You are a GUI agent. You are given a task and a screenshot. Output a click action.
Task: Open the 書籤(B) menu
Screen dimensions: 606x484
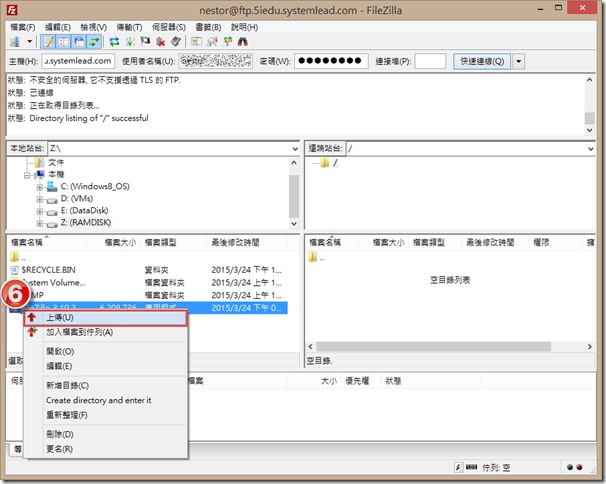coord(208,27)
